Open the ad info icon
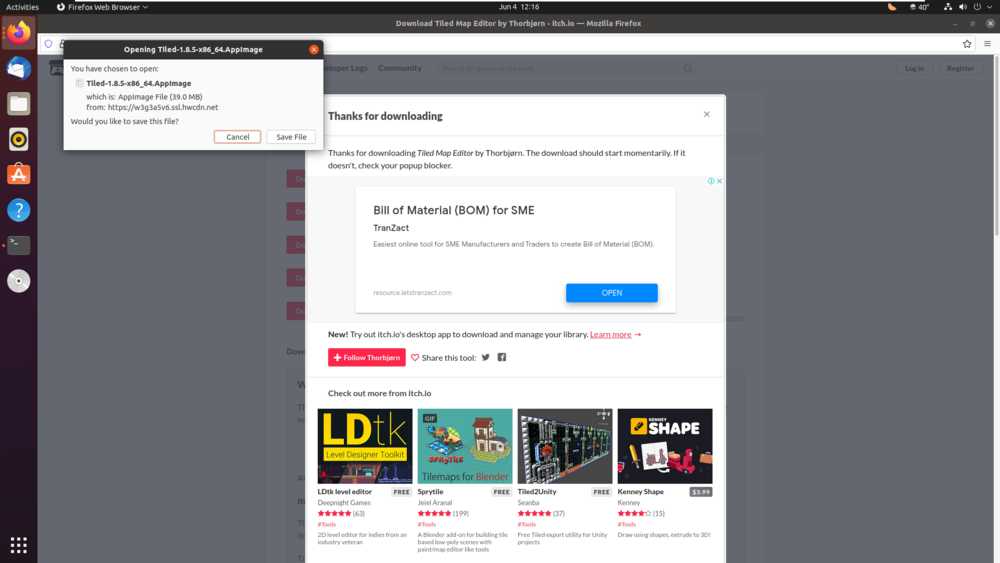The width and height of the screenshot is (1000, 563). [711, 181]
